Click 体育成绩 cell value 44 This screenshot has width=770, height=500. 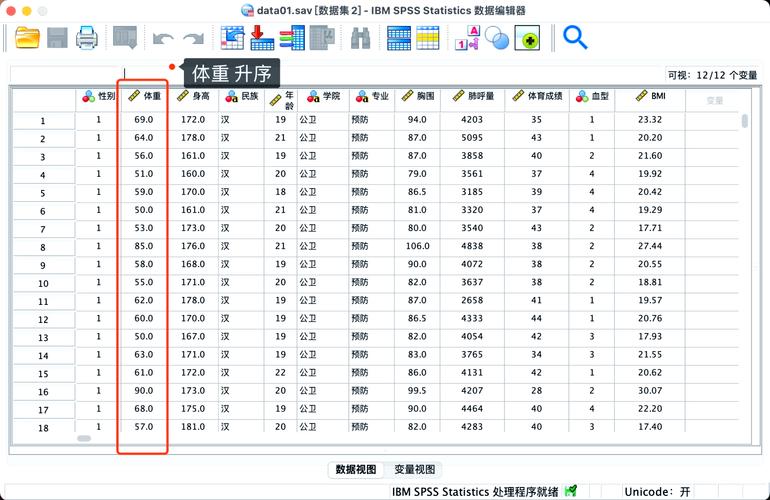pyautogui.click(x=537, y=318)
